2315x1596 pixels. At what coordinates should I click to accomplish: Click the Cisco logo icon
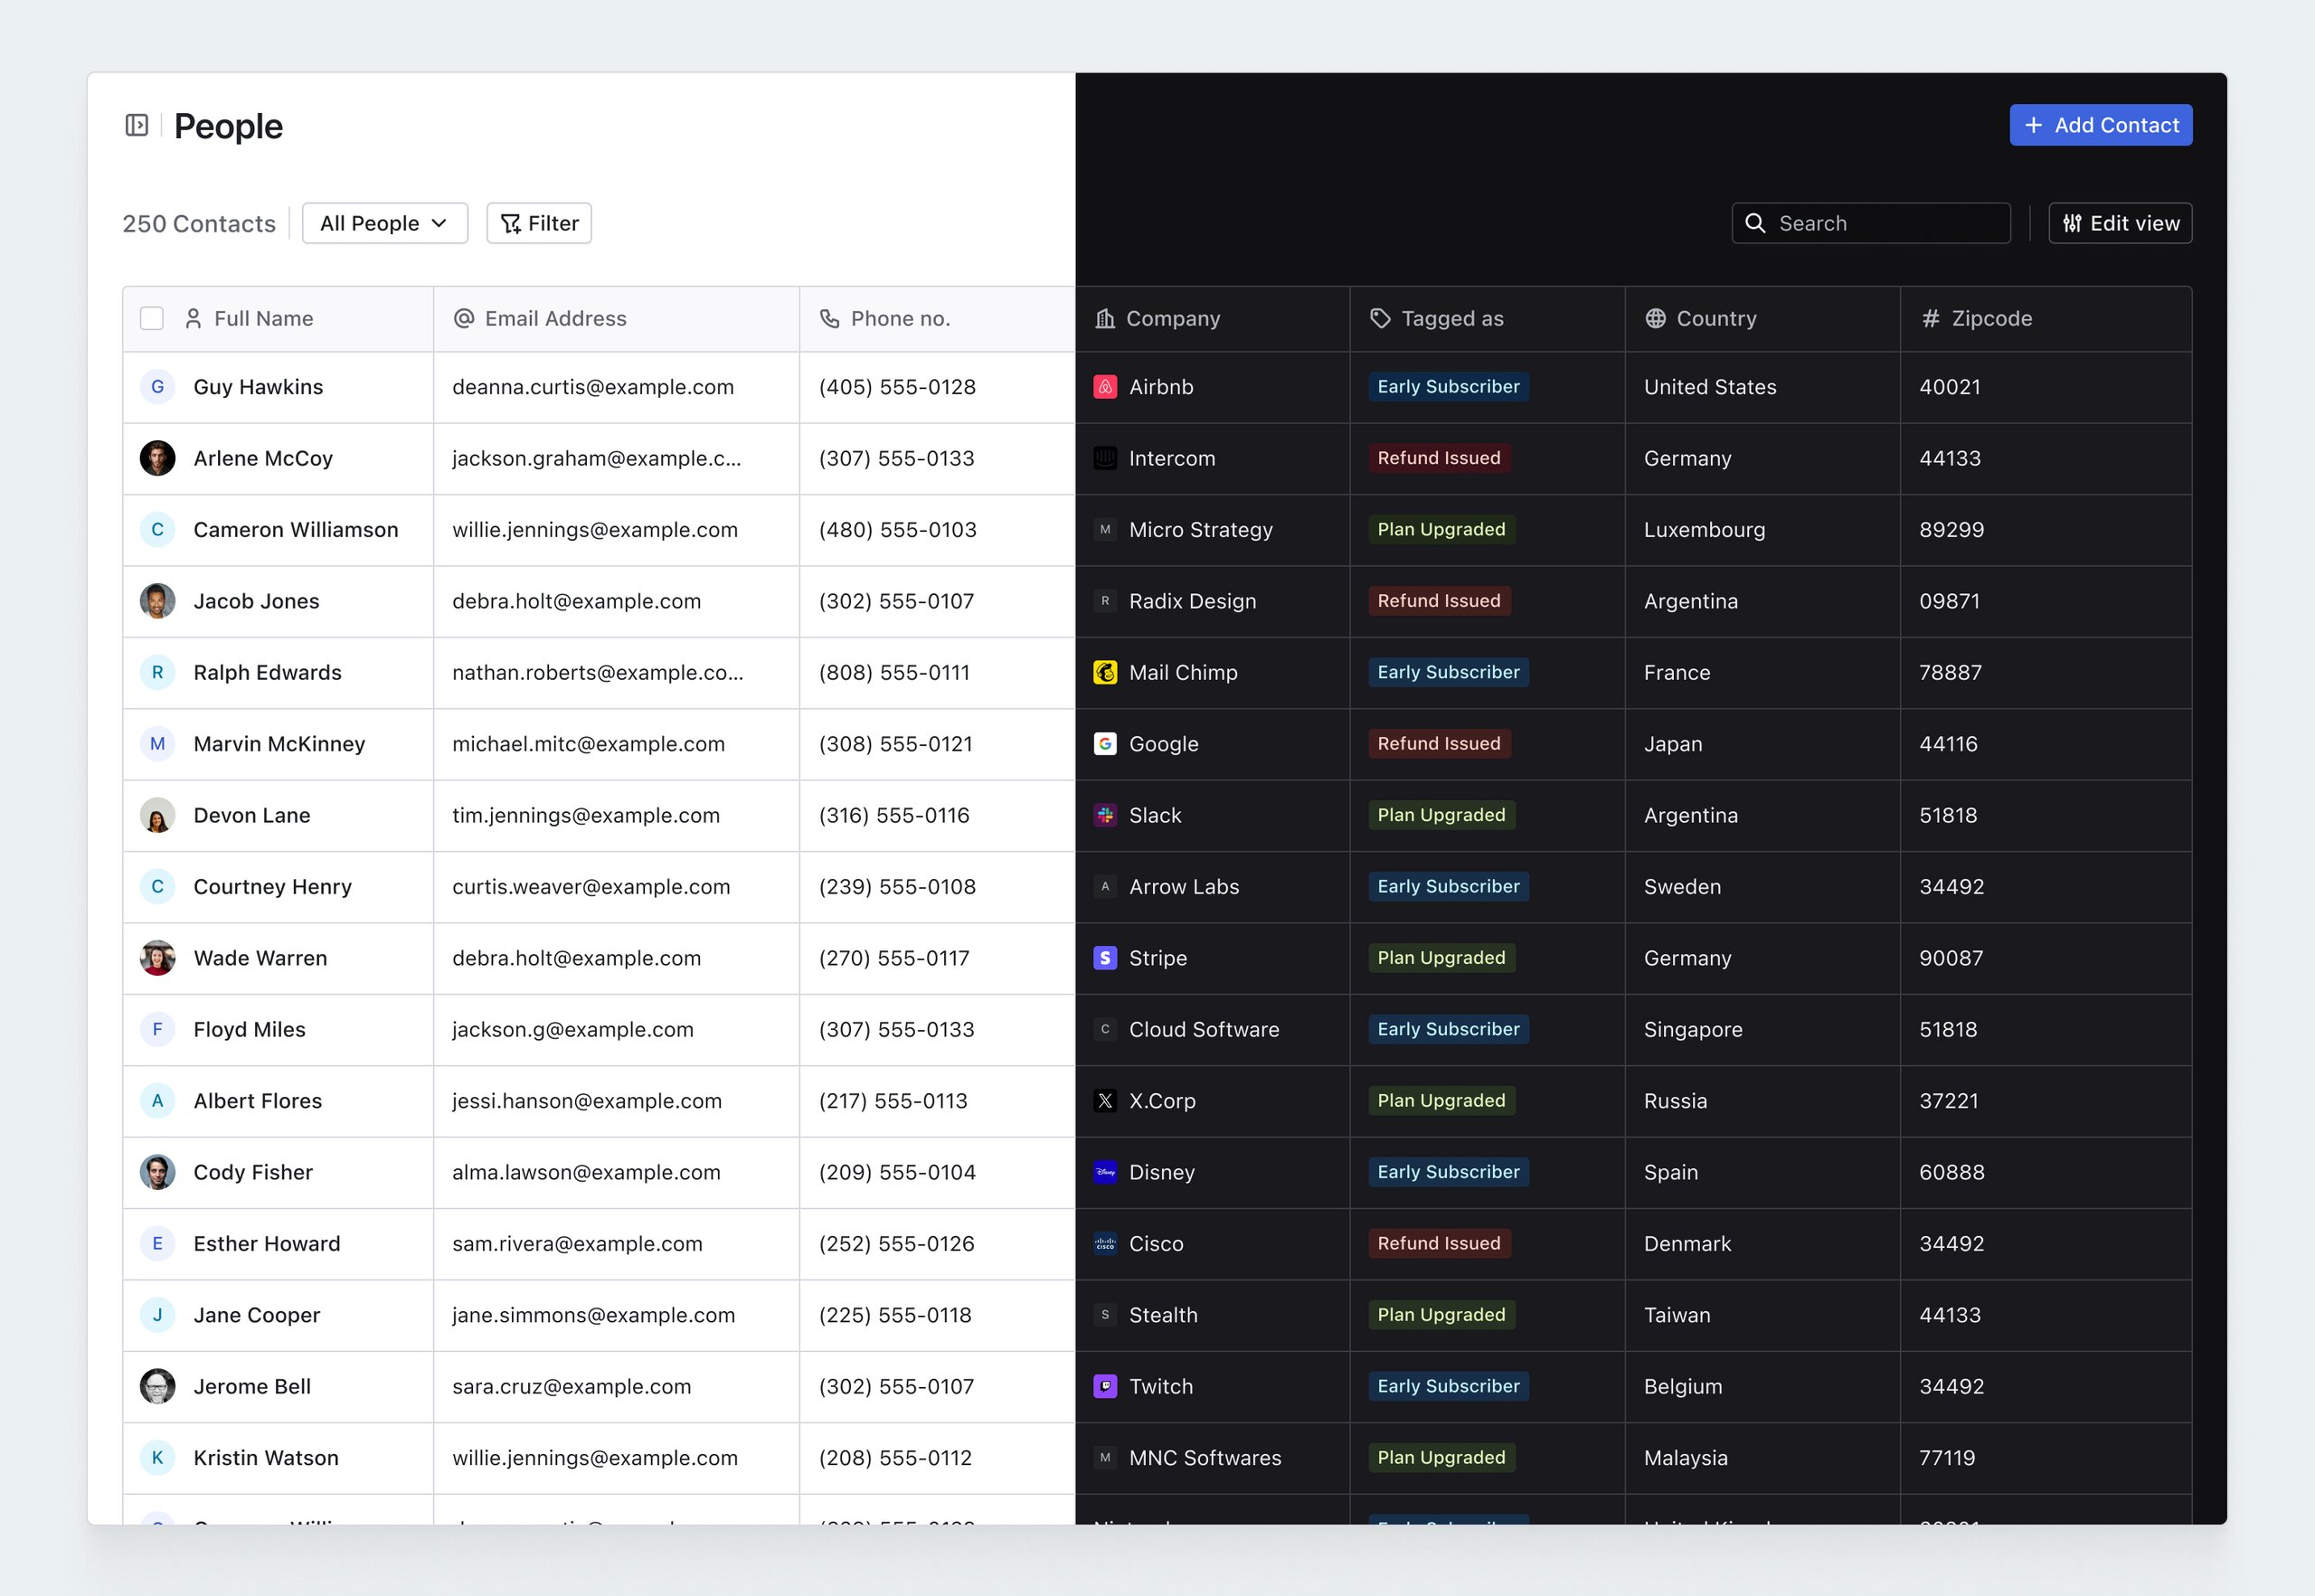(x=1105, y=1243)
